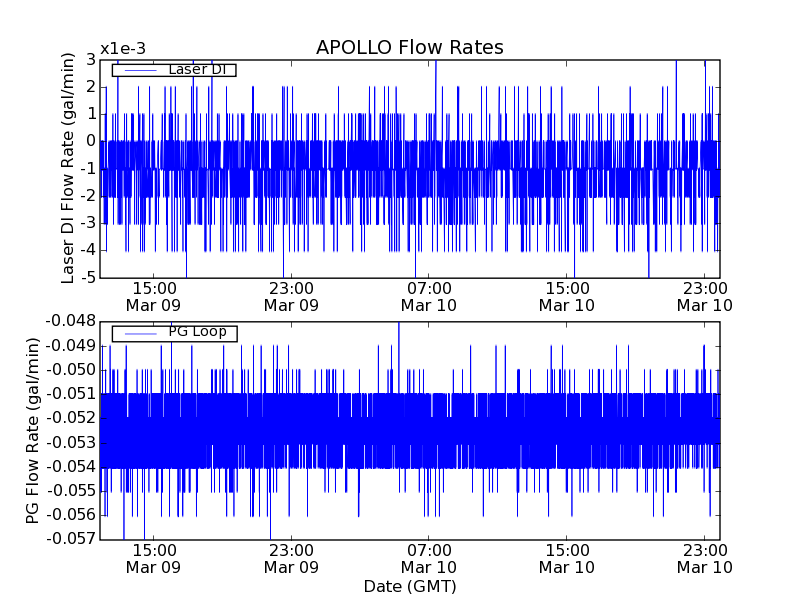Click '15:00 Mar 09' under the Laser DI plot
This screenshot has width=800, height=600.
153,297
